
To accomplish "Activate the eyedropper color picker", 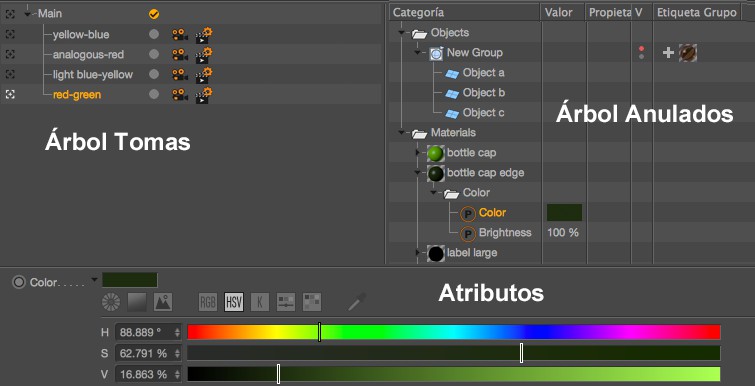I will 357,301.
